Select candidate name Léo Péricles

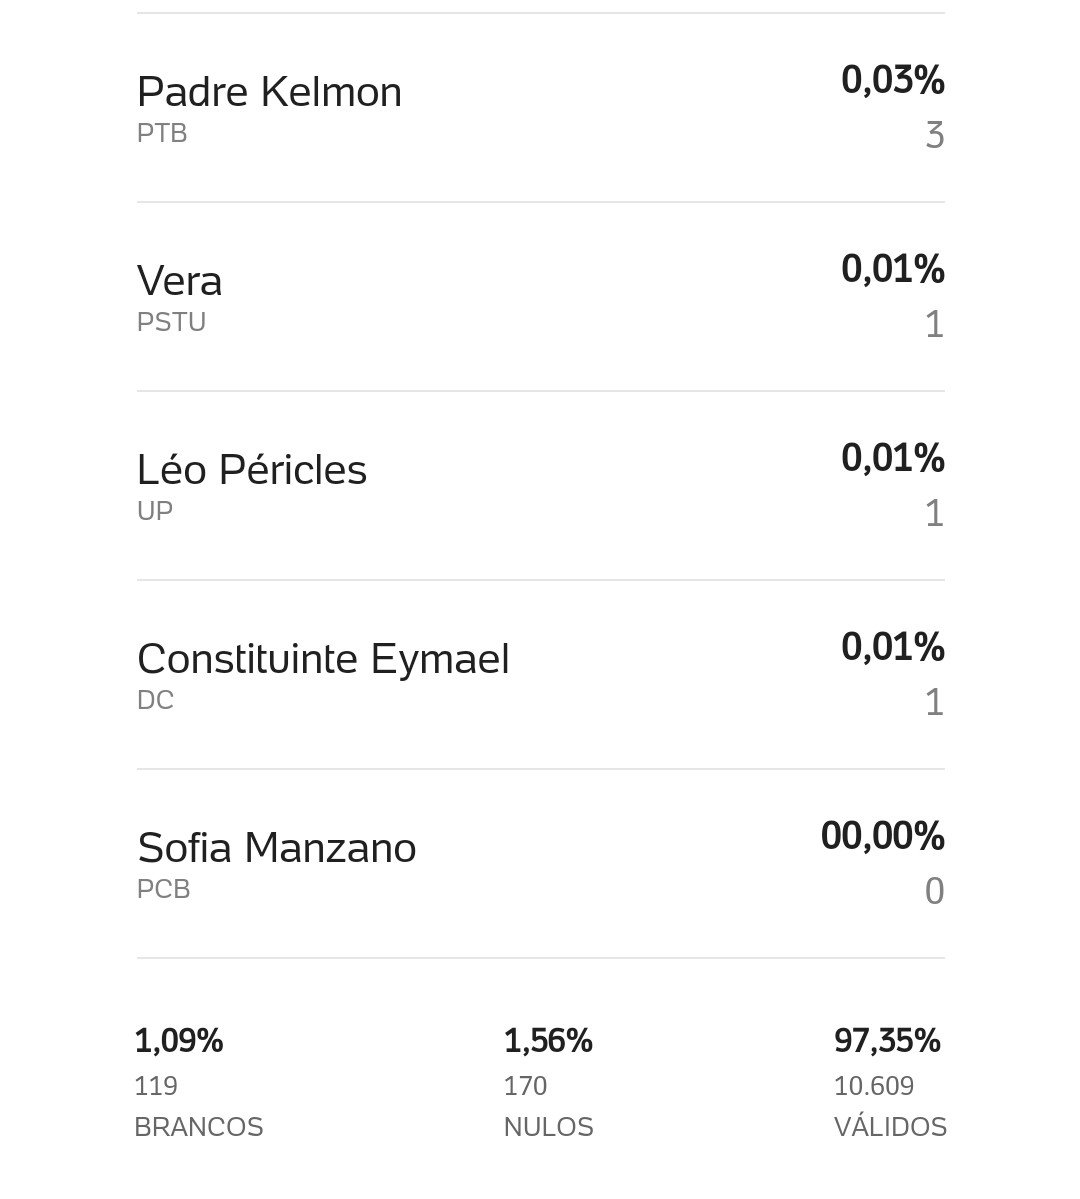(x=252, y=469)
